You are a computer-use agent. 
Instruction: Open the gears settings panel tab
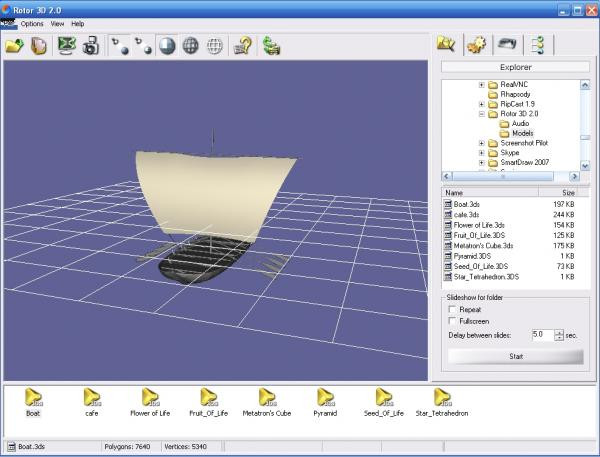point(477,44)
